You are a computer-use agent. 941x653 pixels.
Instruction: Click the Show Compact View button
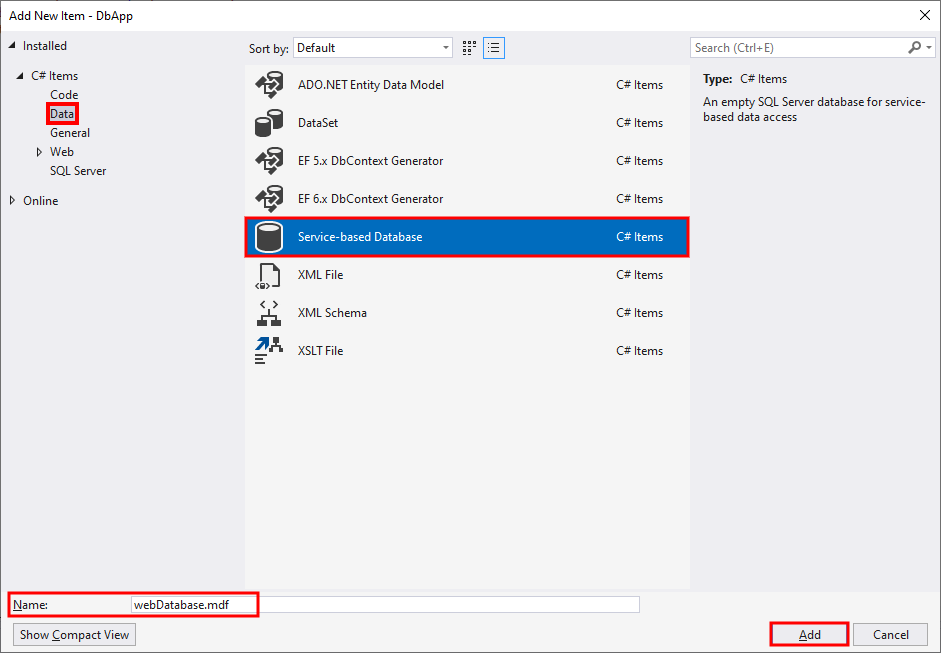tap(74, 635)
